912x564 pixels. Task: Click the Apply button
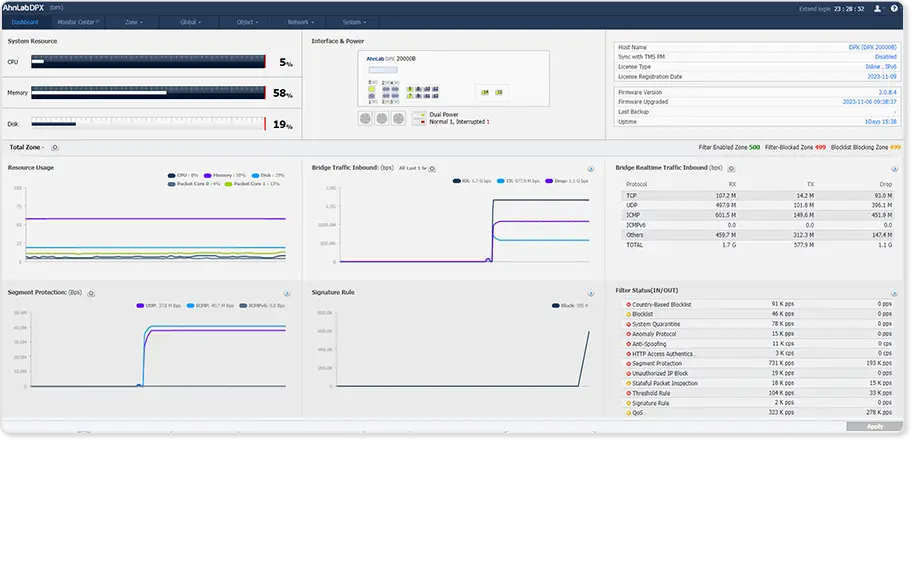(x=874, y=427)
